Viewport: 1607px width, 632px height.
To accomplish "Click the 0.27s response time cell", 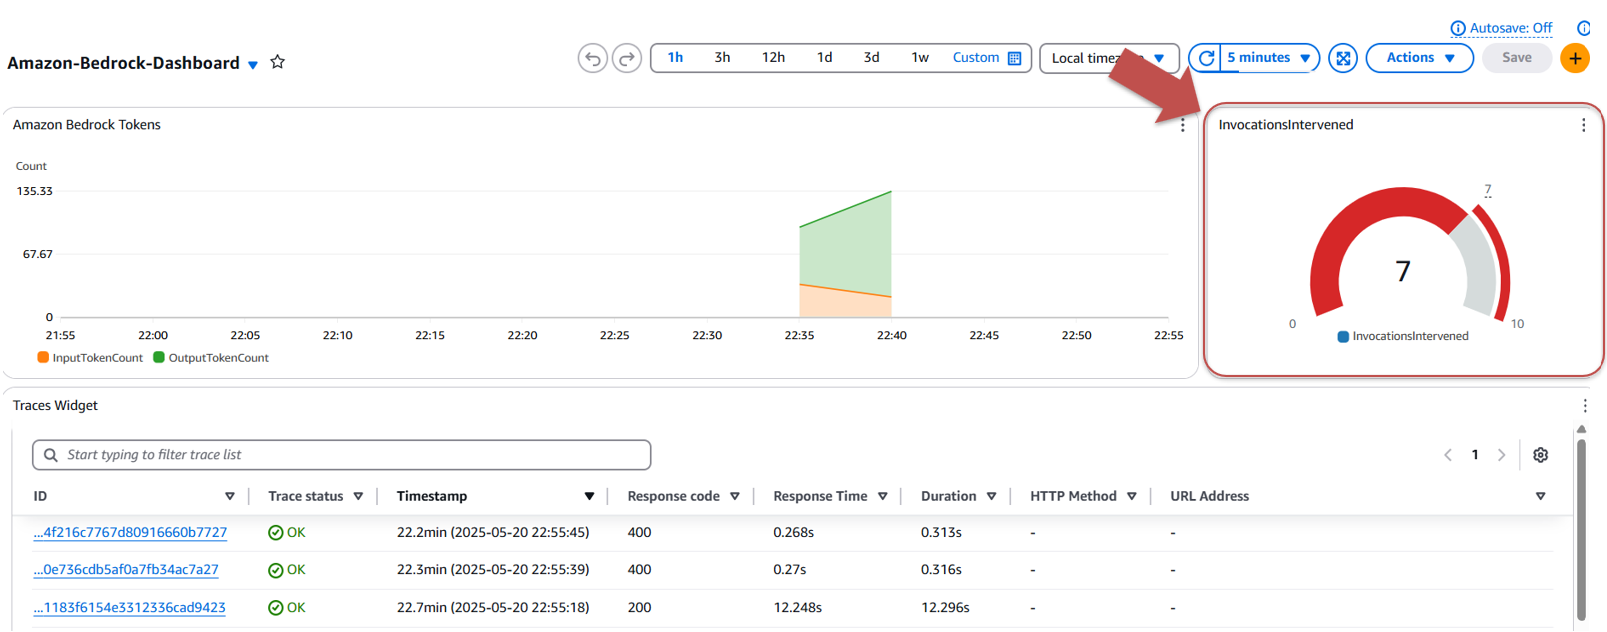I will tap(790, 570).
